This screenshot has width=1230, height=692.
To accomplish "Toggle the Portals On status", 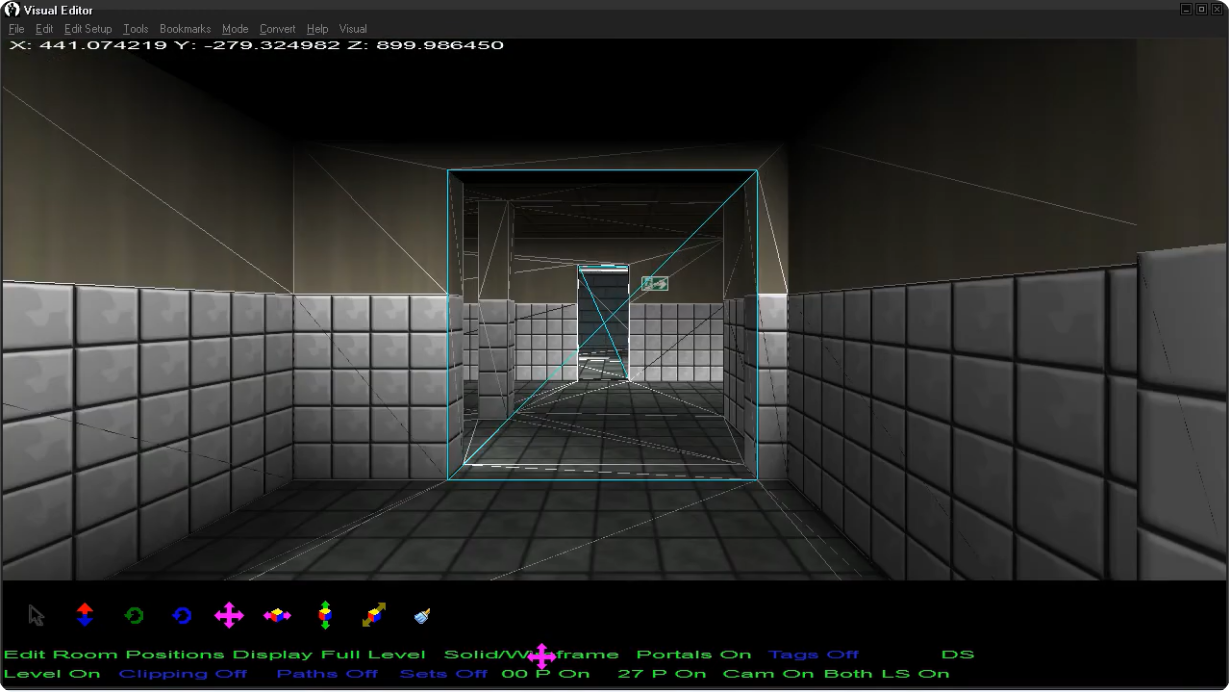I will tap(693, 655).
